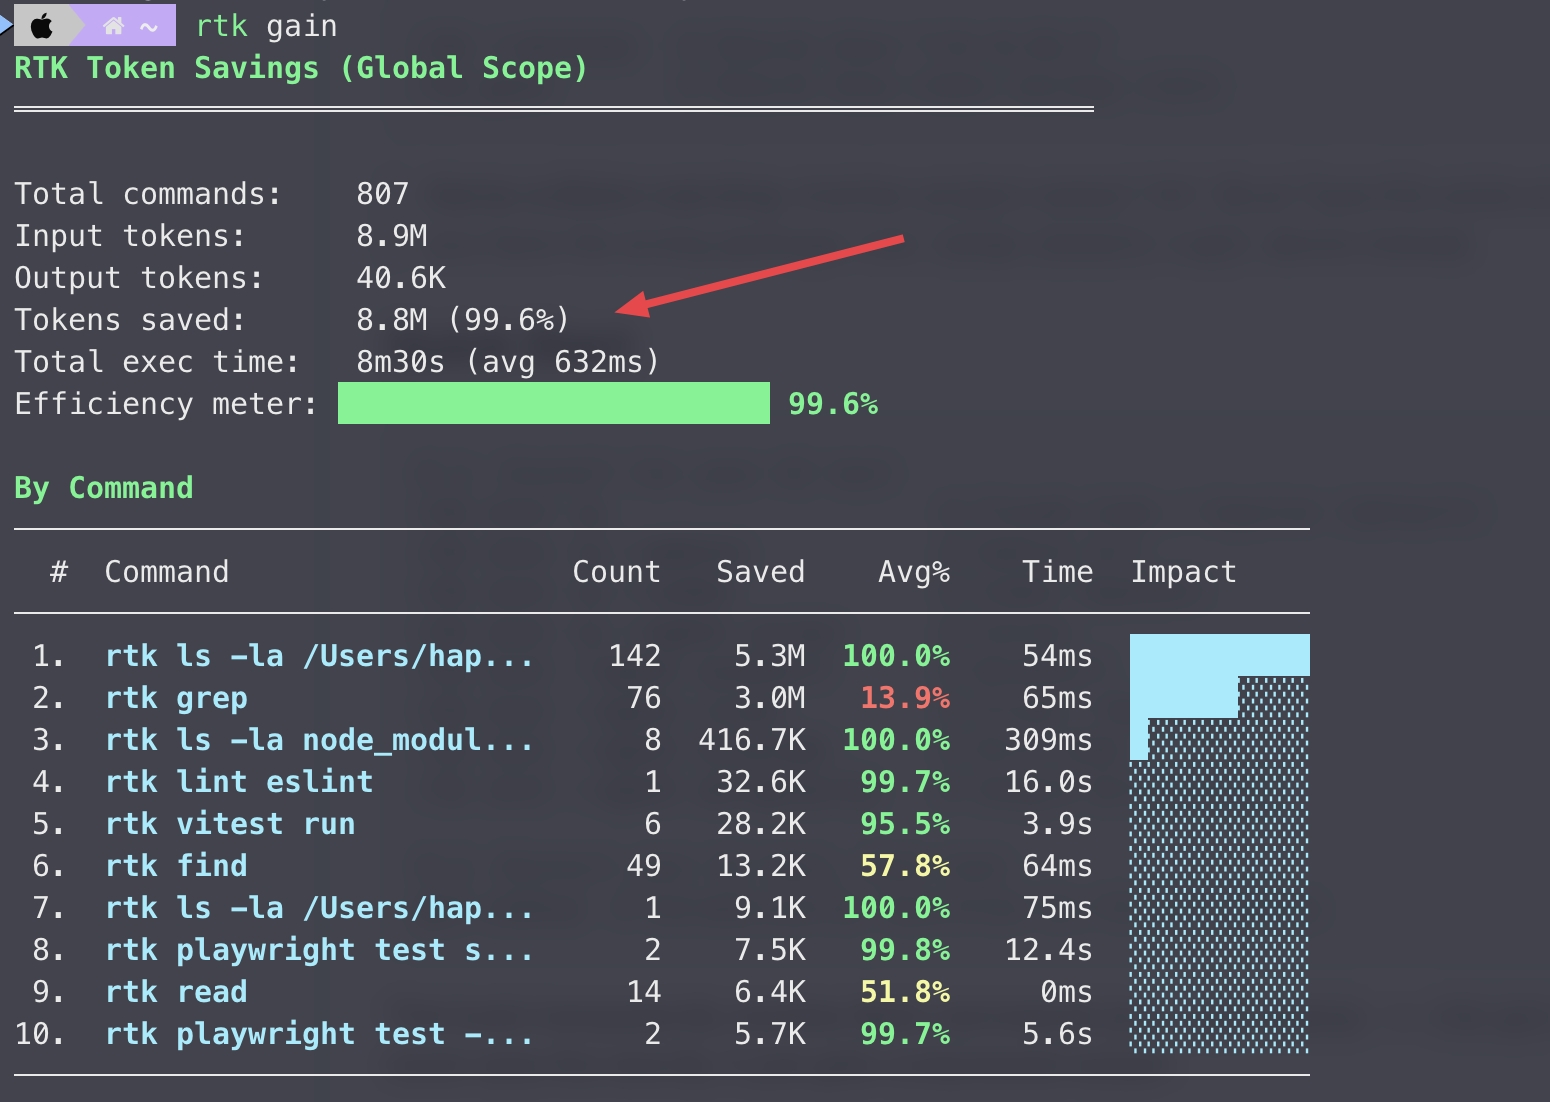The image size is (1550, 1102).
Task: Click the count 14 cell for read
Action: click(644, 991)
